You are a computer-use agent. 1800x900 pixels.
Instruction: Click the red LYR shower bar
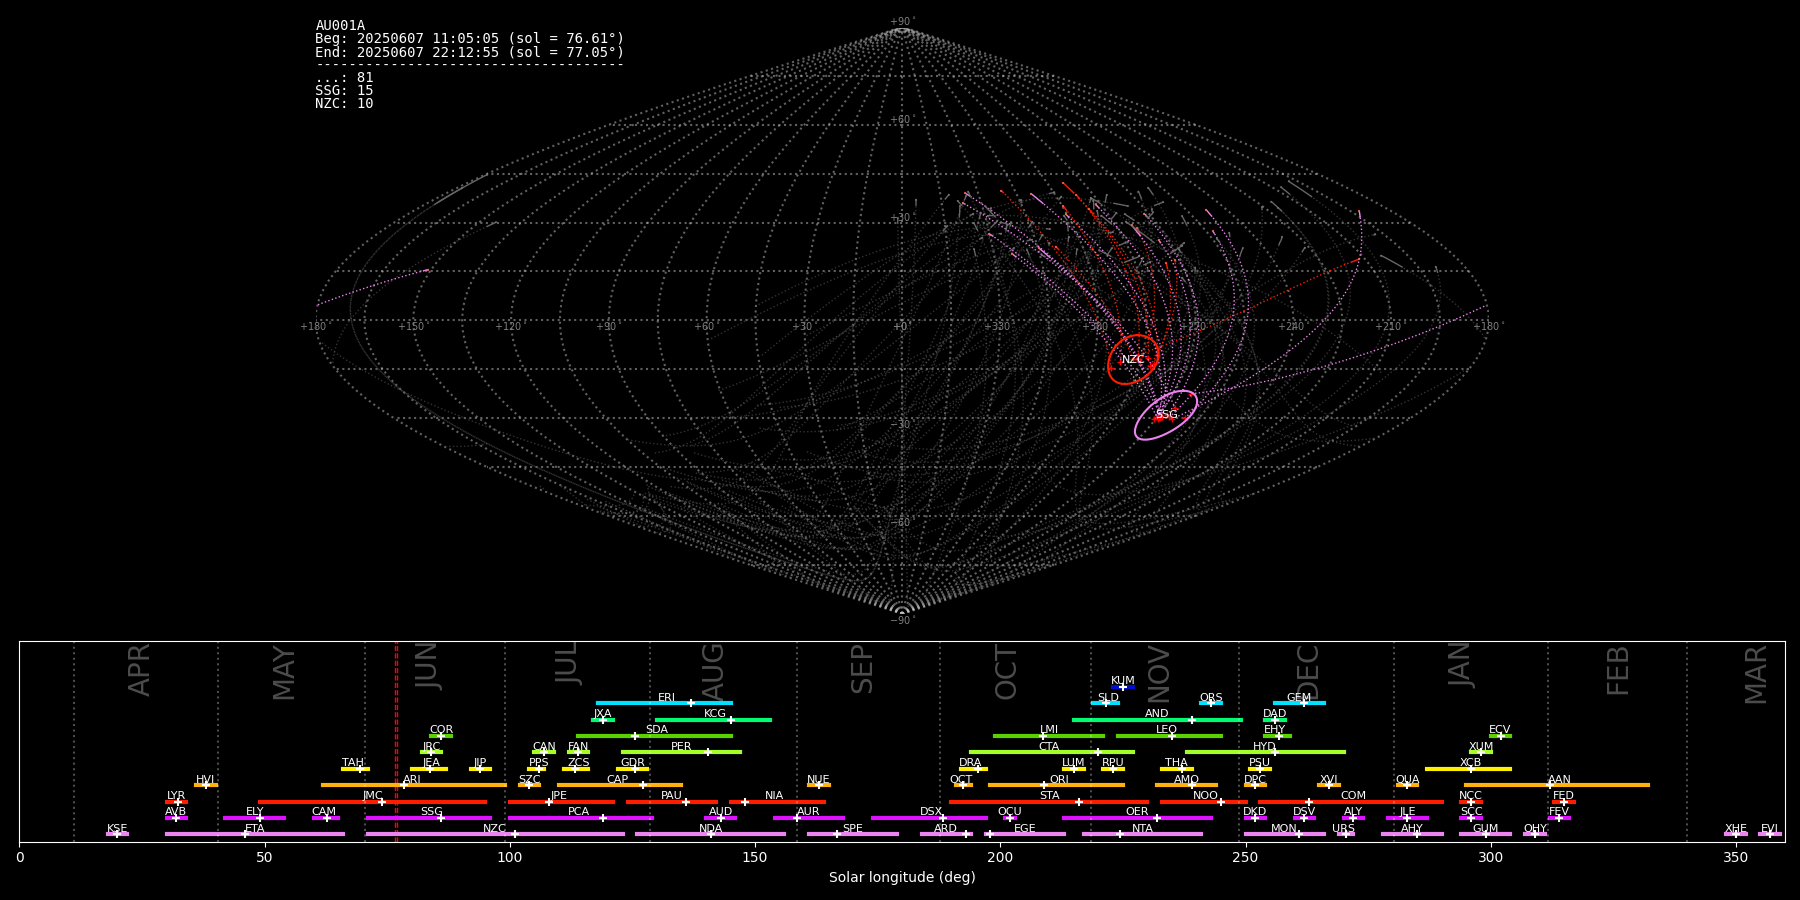[x=176, y=802]
